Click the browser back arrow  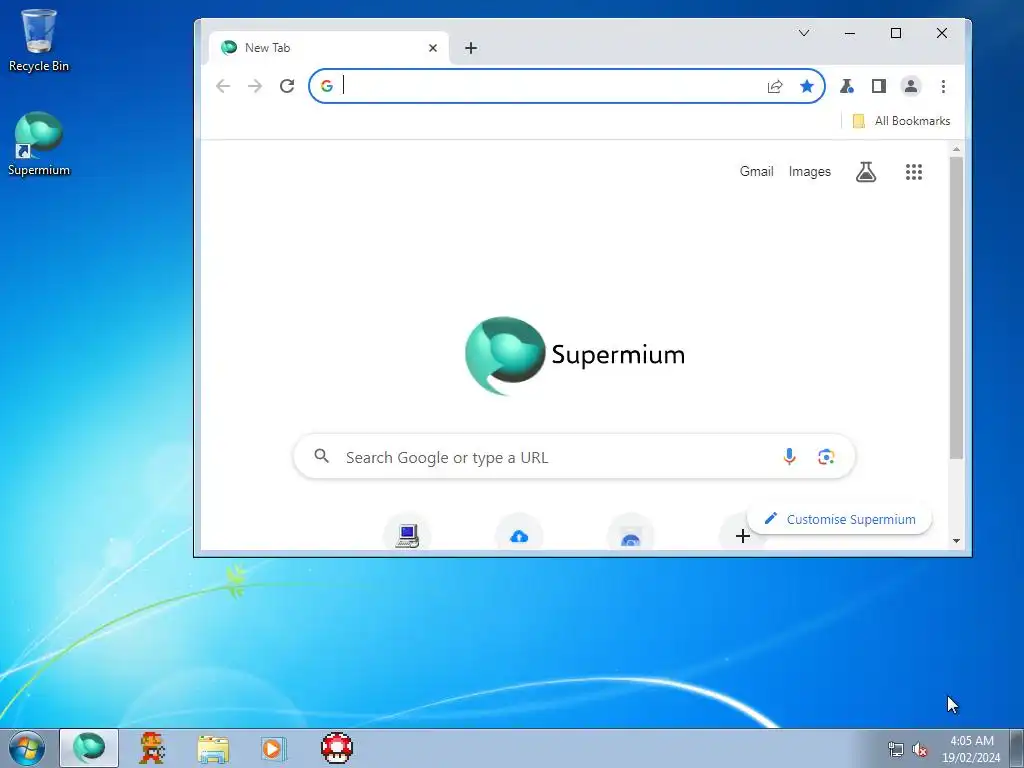[223, 86]
